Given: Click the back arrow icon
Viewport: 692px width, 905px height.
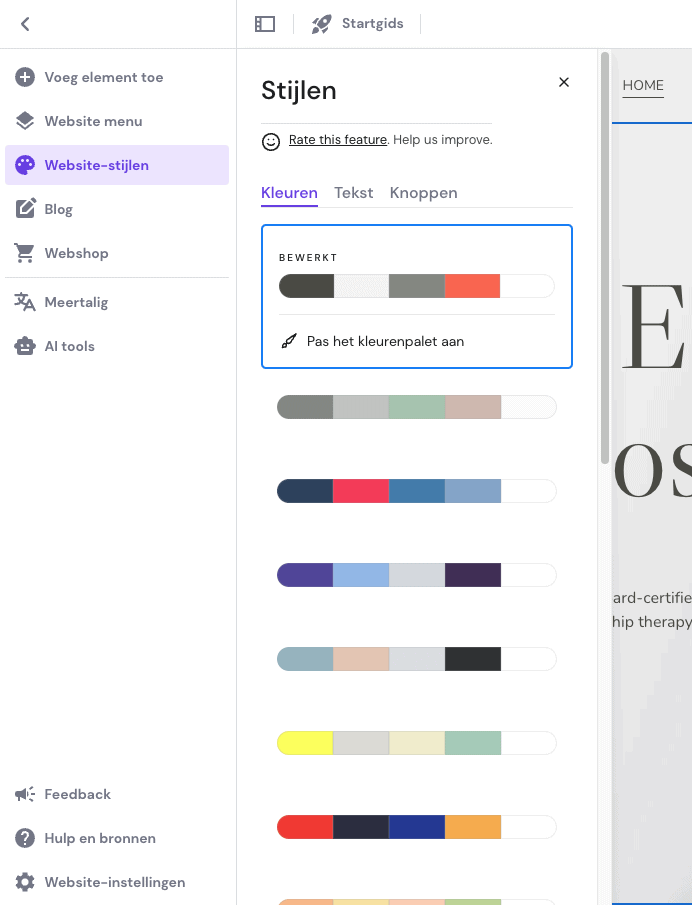Looking at the screenshot, I should point(25,24).
